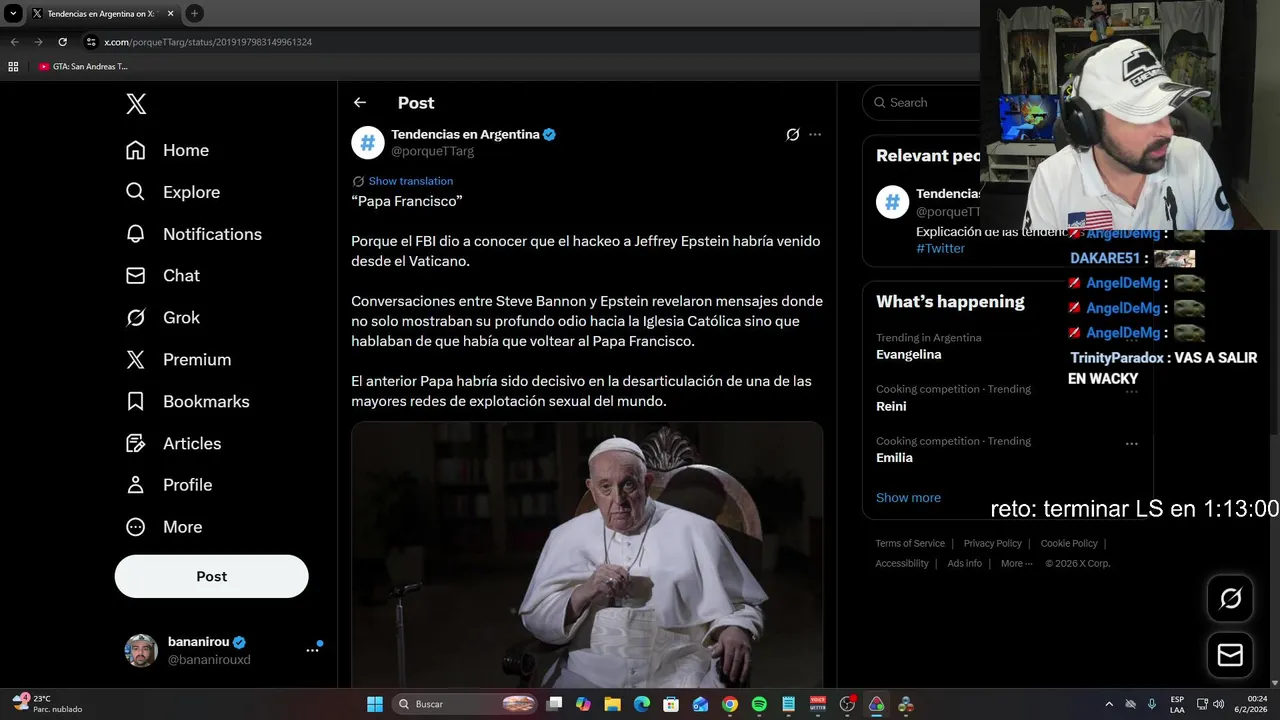Open the browser tab search dropdown
This screenshot has width=1280, height=720.
click(x=13, y=13)
